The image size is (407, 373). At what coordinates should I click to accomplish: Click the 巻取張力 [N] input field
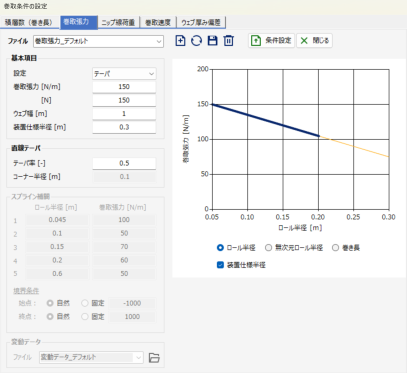tap(124, 100)
